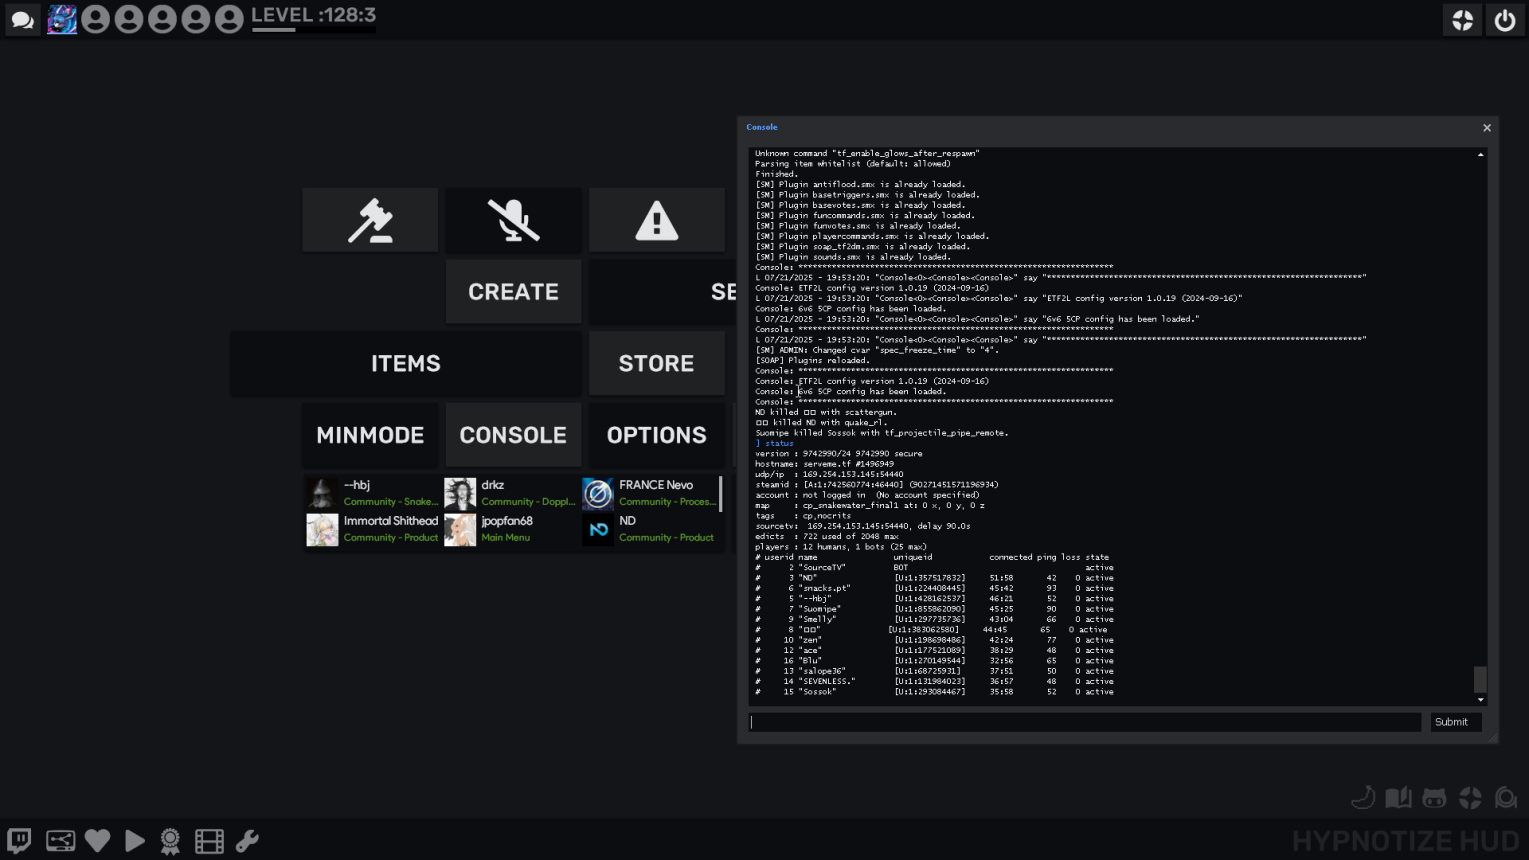Image resolution: width=1529 pixels, height=860 pixels.
Task: Open the chat bubbles icon
Action: point(22,20)
